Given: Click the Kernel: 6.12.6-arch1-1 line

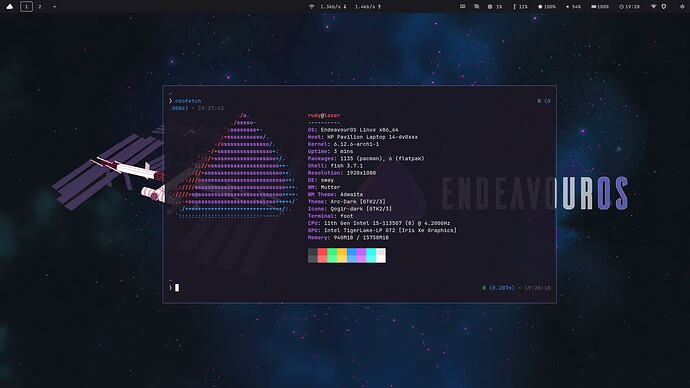Looking at the screenshot, I should pos(343,144).
